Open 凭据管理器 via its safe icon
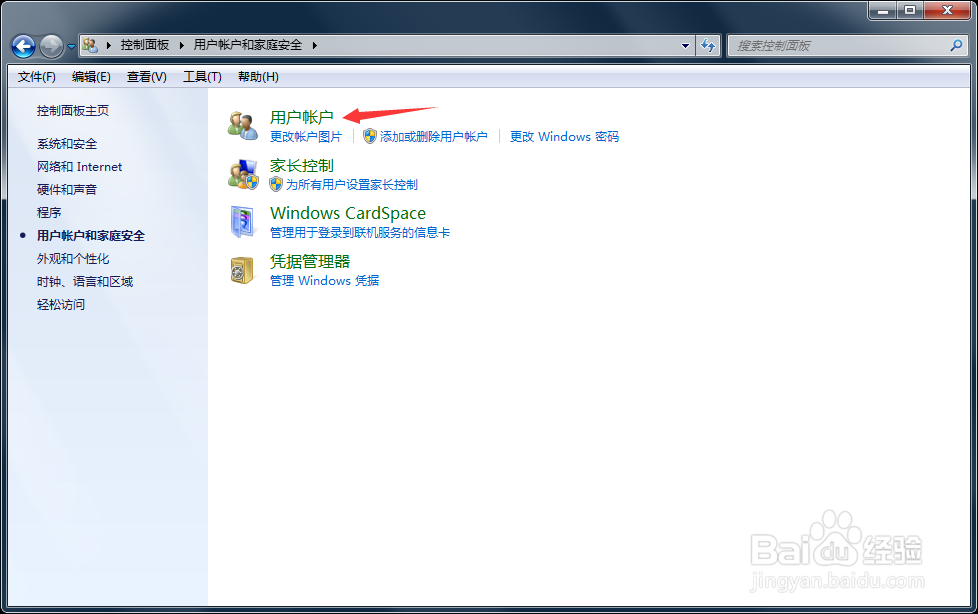Image resolution: width=978 pixels, height=614 pixels. click(x=243, y=270)
